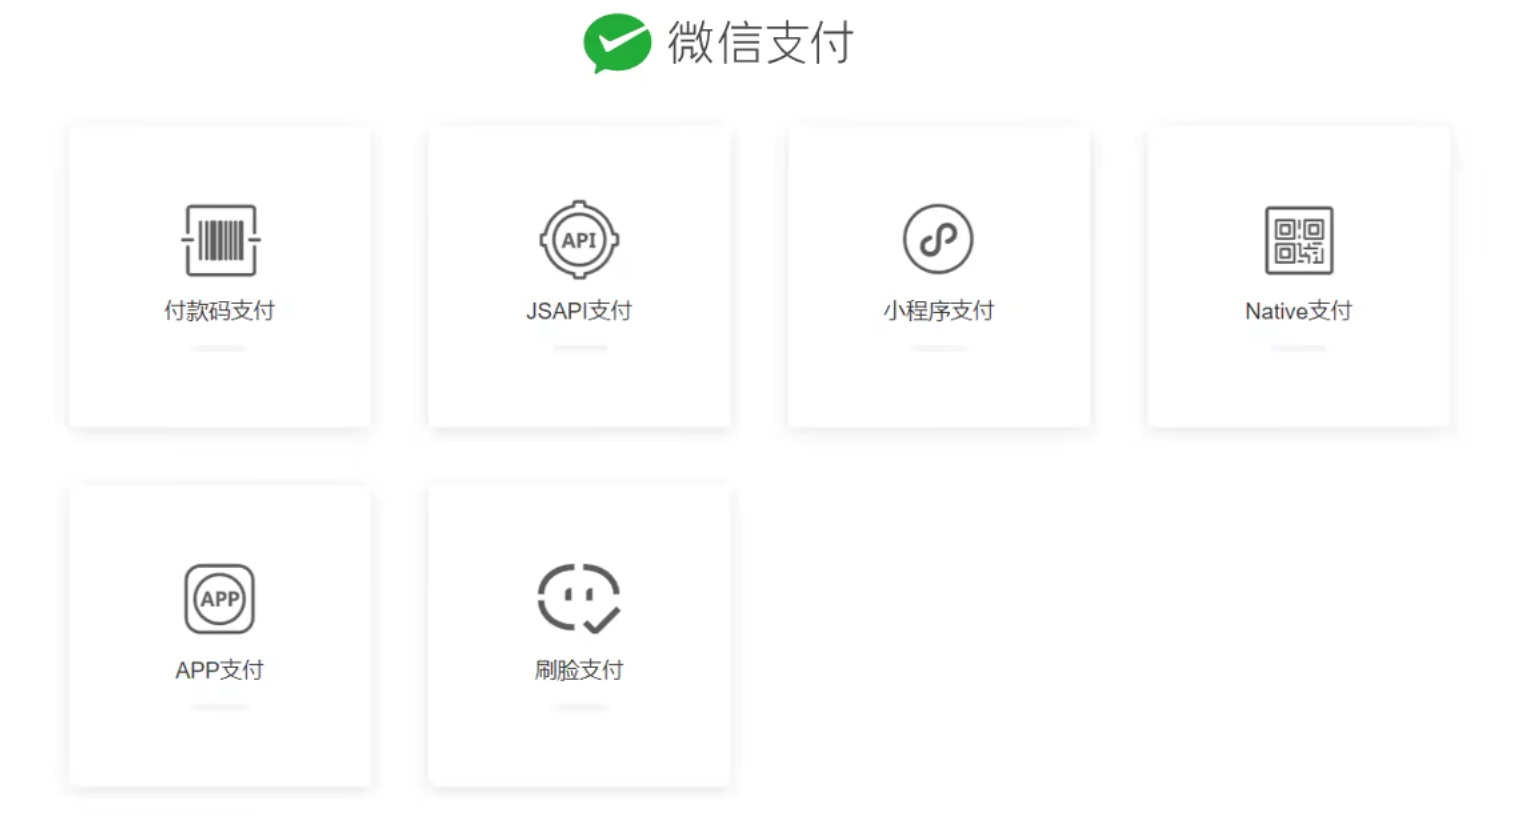Click the circular API gear icon
Screen dimensions: 1520x832
[x=579, y=240]
